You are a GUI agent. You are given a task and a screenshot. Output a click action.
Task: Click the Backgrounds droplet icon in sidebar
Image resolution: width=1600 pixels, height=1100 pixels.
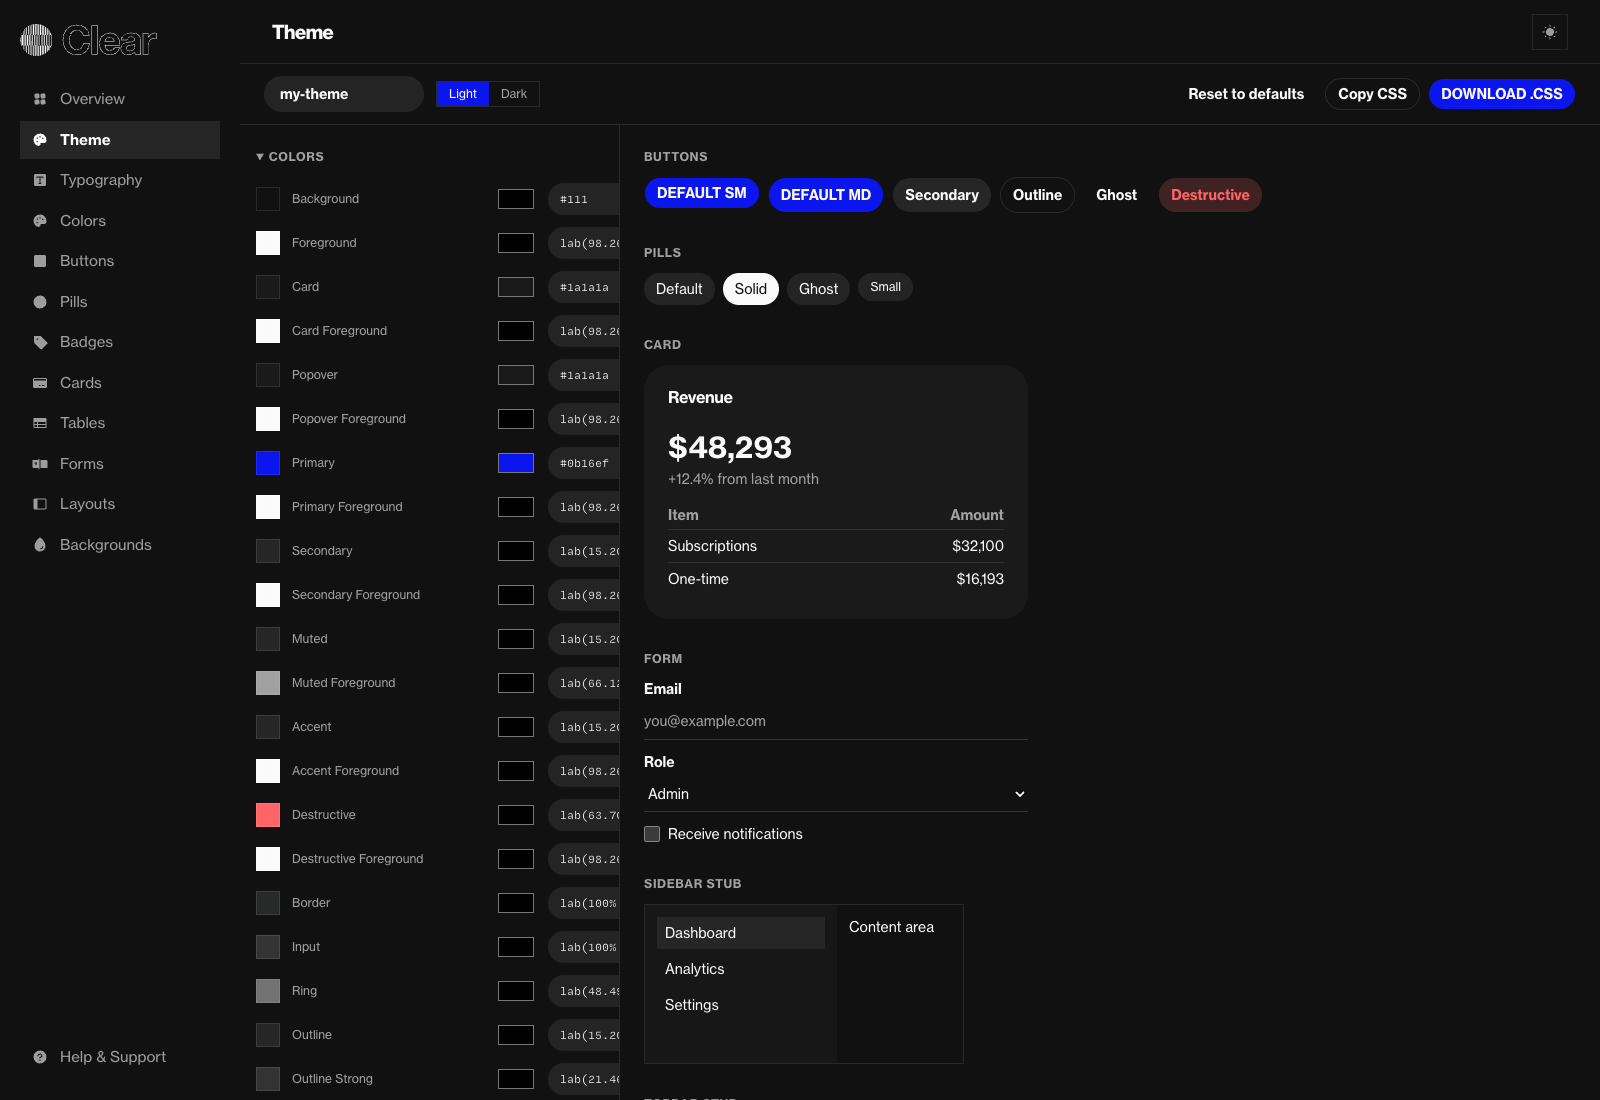(x=40, y=545)
